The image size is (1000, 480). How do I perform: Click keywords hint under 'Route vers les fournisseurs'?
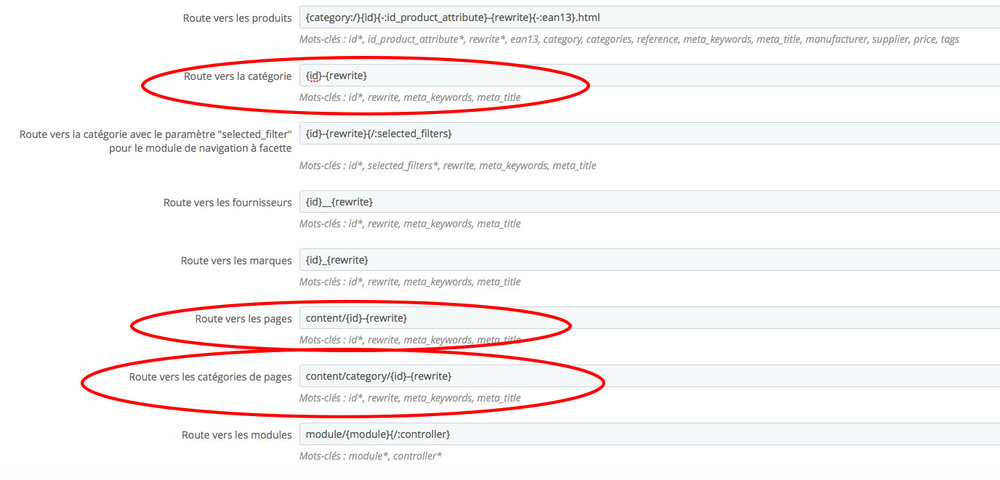tap(410, 224)
